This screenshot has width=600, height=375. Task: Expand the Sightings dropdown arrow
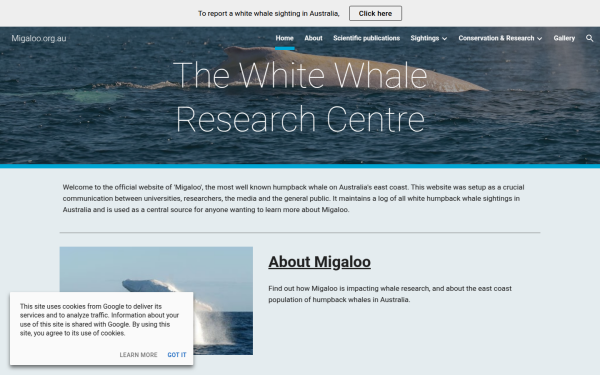(x=444, y=39)
